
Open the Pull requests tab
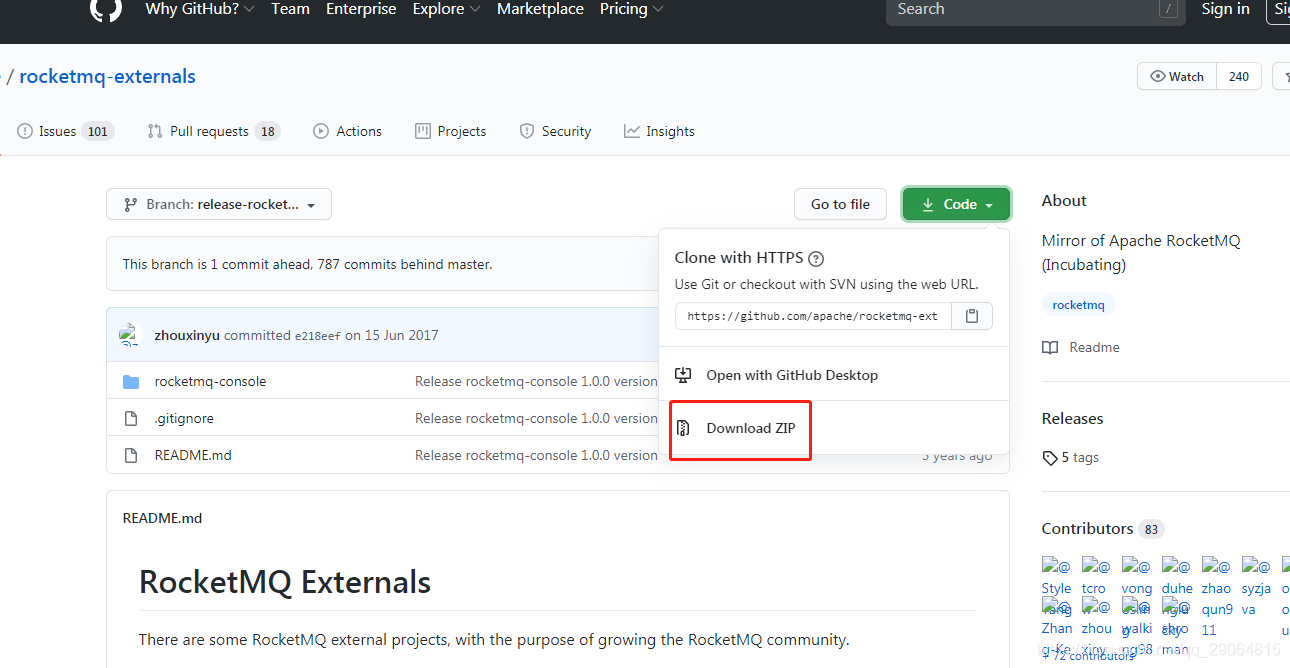pos(214,131)
